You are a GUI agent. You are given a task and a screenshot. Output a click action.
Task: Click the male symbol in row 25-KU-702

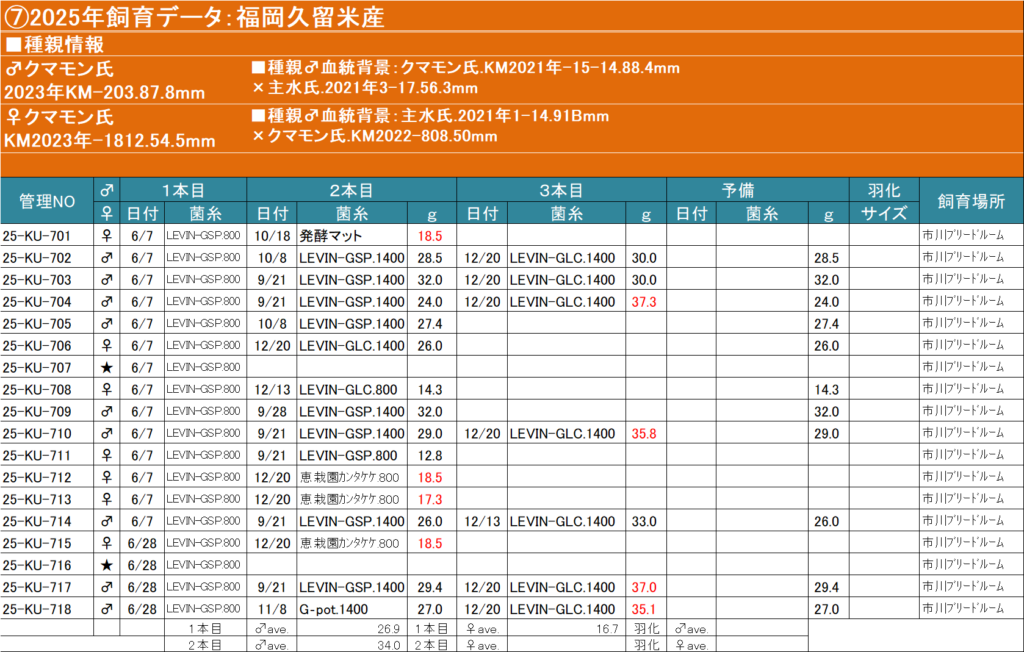[x=108, y=258]
